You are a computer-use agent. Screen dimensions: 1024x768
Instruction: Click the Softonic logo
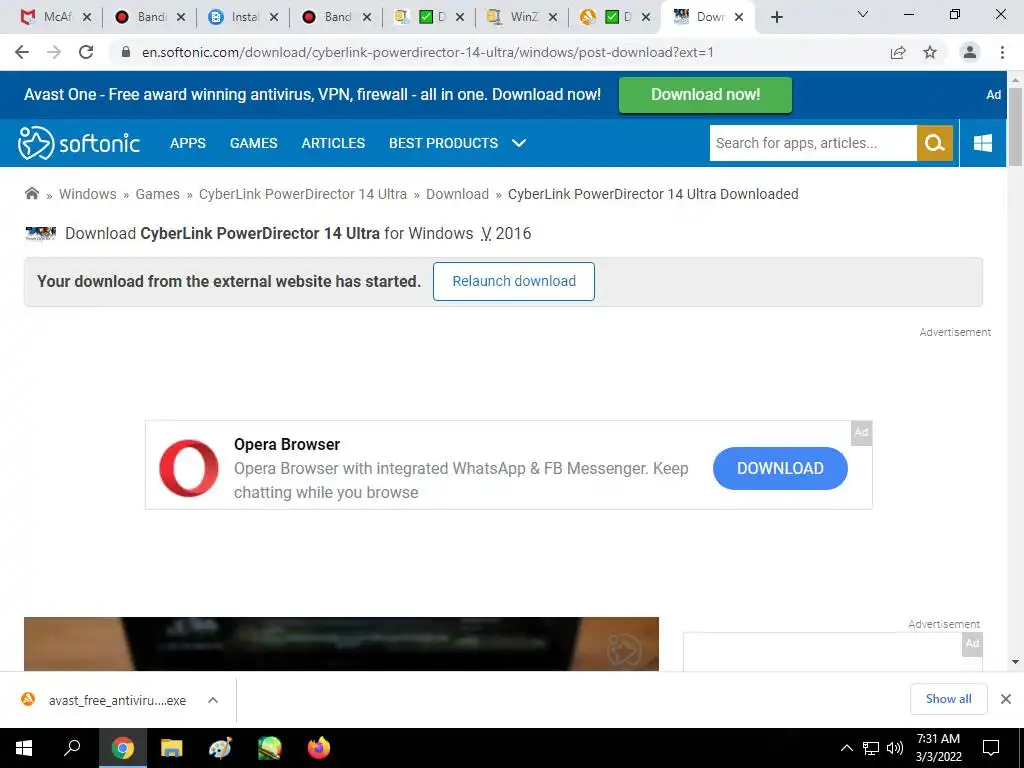click(x=78, y=143)
